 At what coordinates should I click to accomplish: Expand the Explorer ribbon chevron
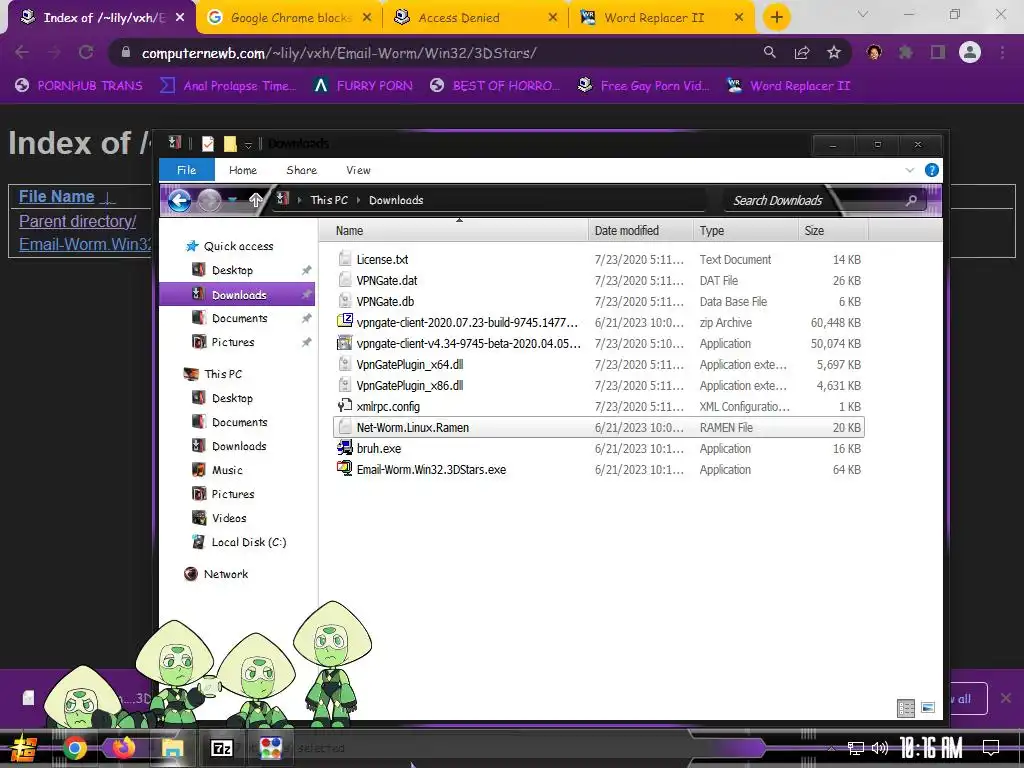910,170
